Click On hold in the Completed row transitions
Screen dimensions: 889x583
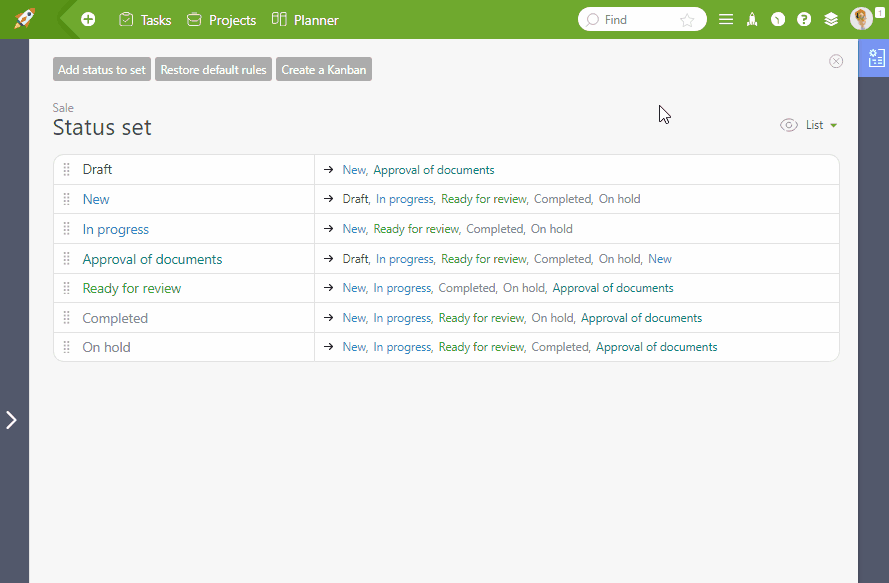[553, 318]
